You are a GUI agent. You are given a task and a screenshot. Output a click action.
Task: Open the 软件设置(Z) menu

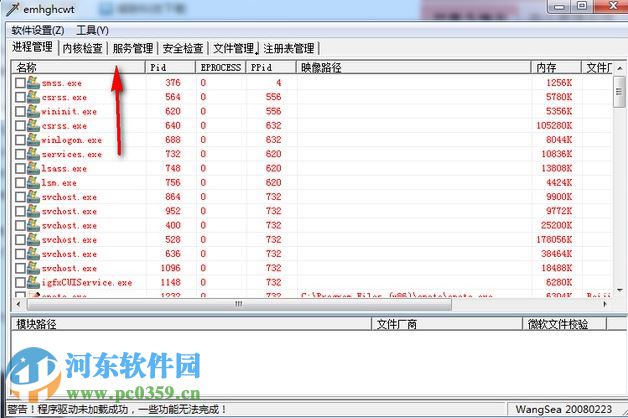click(38, 30)
